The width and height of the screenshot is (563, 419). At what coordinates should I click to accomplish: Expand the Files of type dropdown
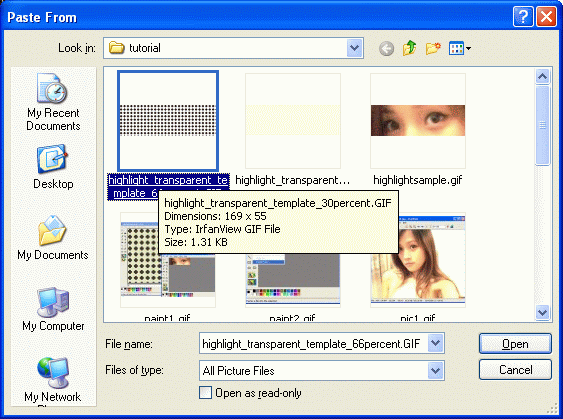coord(436,370)
